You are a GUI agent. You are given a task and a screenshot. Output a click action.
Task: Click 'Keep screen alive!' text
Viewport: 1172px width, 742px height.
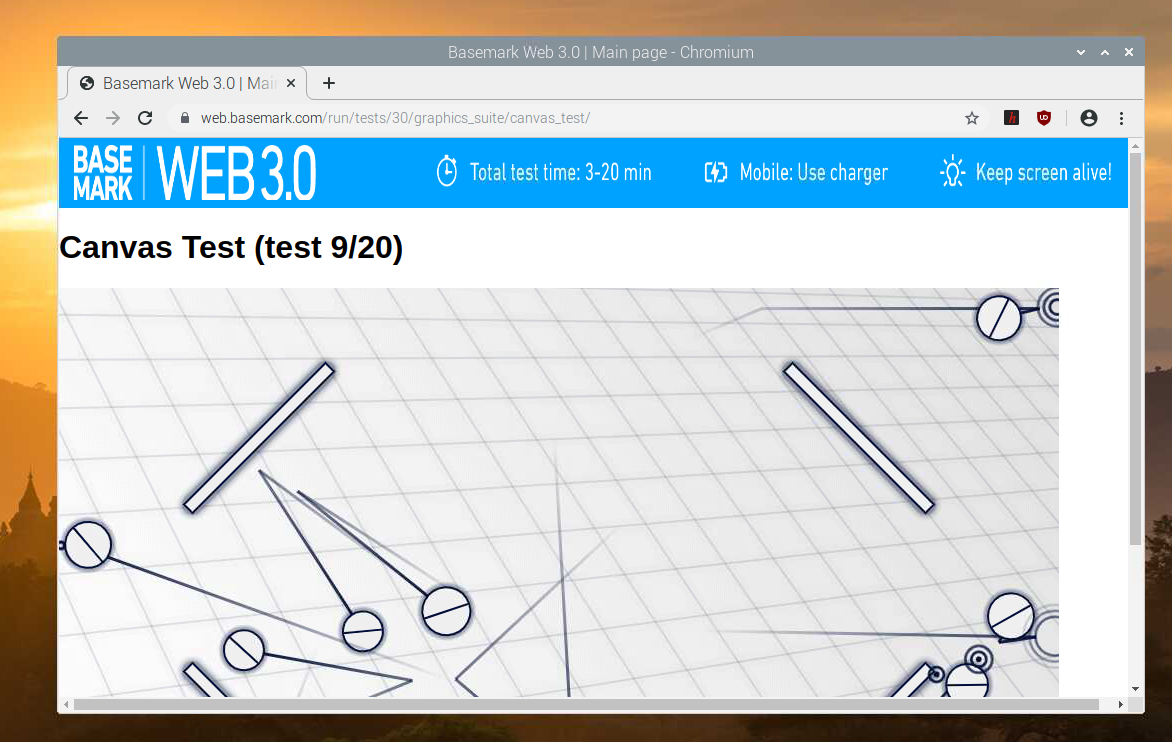pos(1043,173)
